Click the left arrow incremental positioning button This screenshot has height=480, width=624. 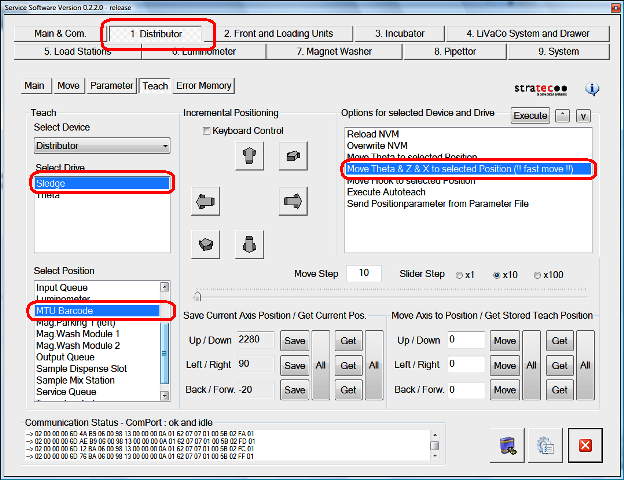point(207,201)
